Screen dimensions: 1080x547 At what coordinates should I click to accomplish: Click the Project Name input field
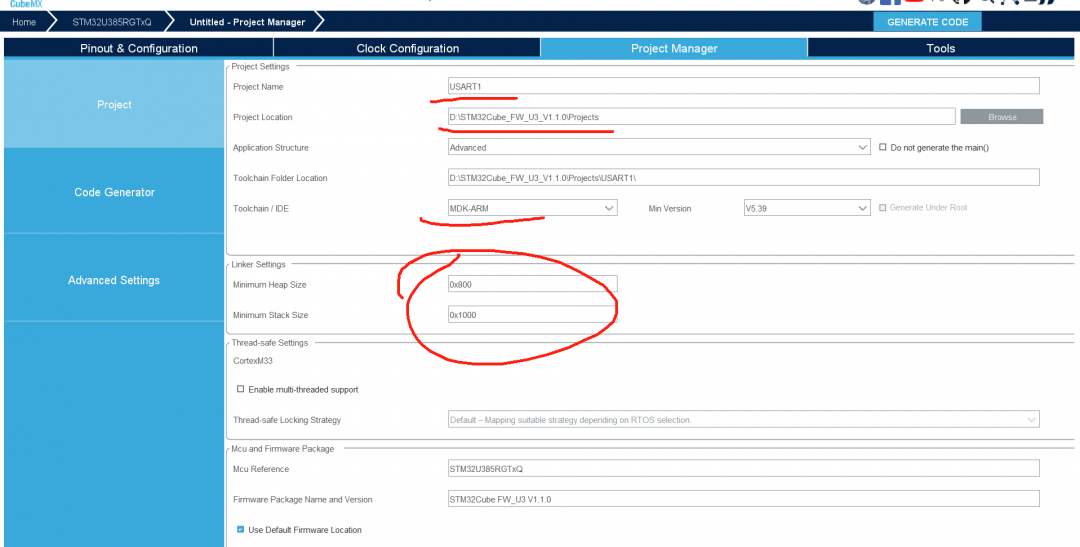(743, 86)
